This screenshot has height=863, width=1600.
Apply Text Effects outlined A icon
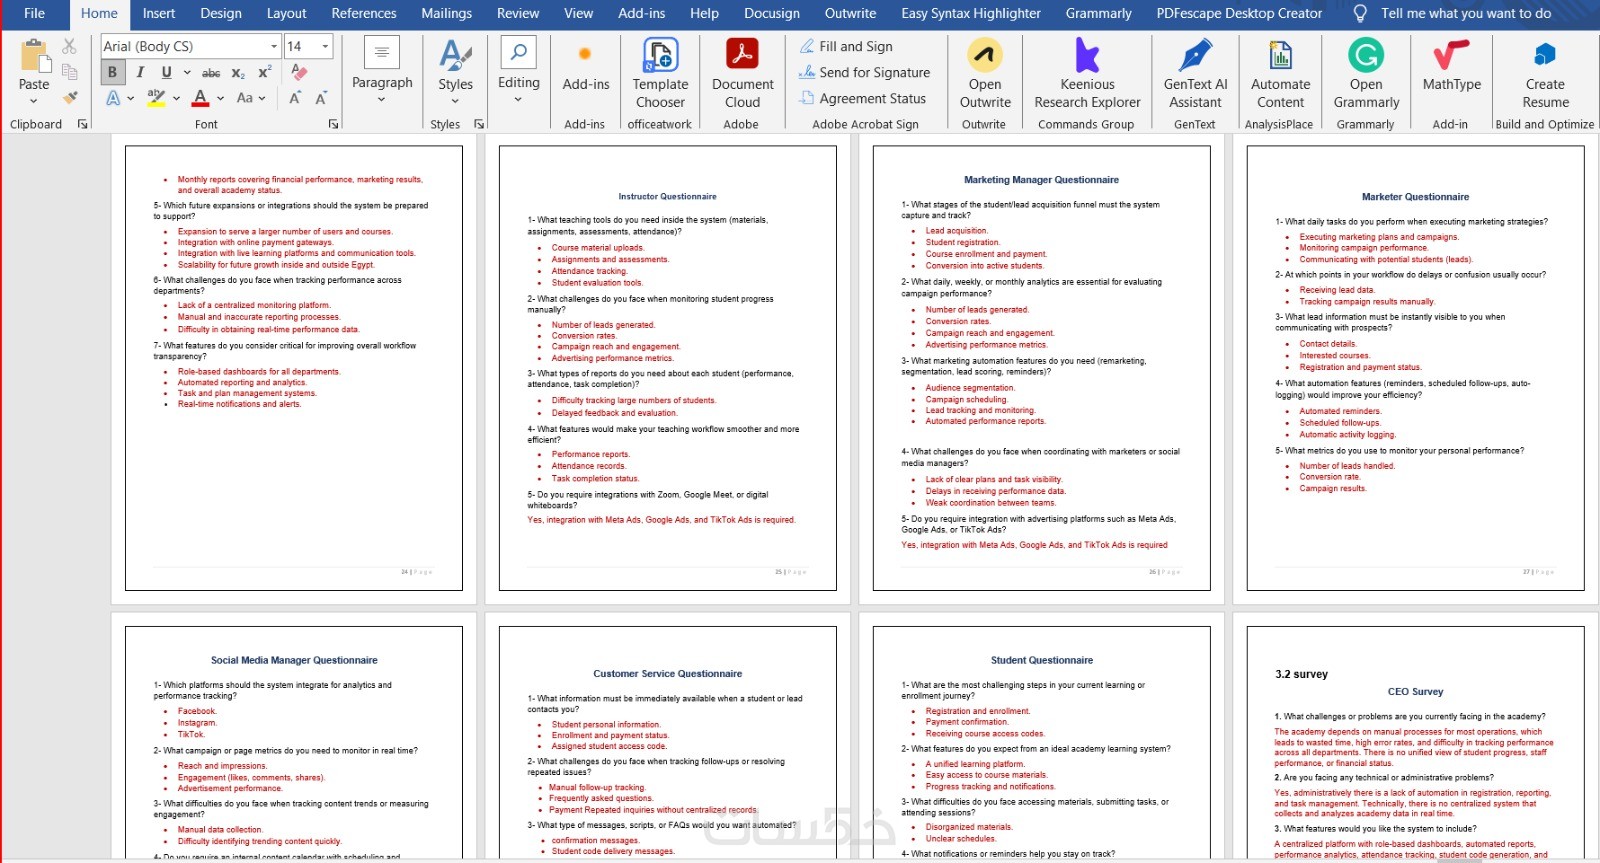pos(113,98)
